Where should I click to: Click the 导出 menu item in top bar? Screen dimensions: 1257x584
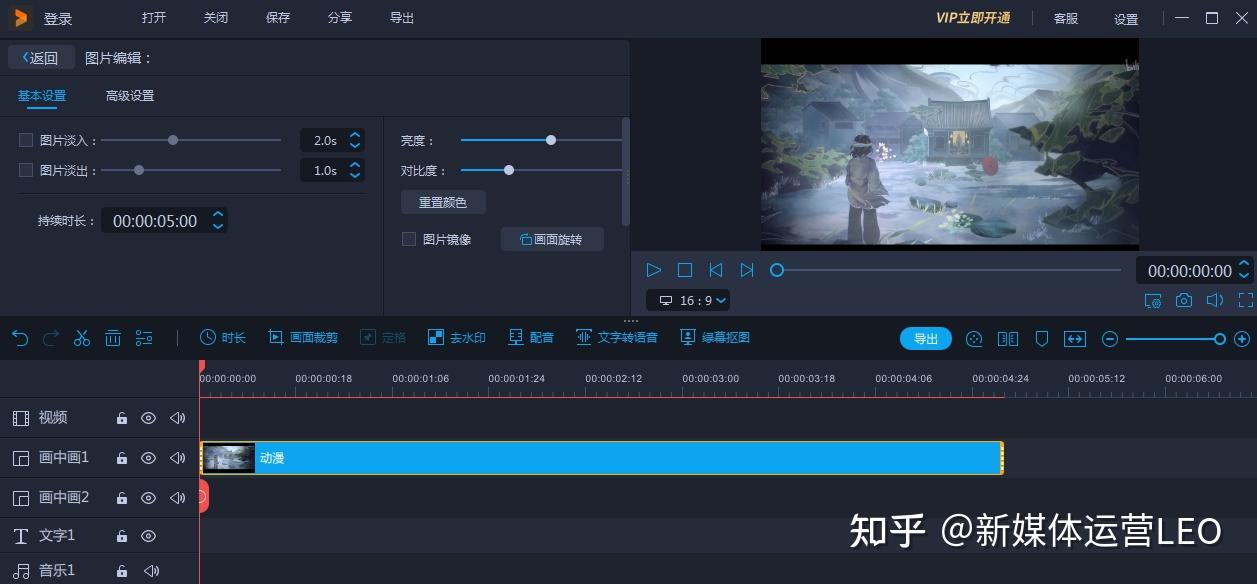[x=402, y=18]
